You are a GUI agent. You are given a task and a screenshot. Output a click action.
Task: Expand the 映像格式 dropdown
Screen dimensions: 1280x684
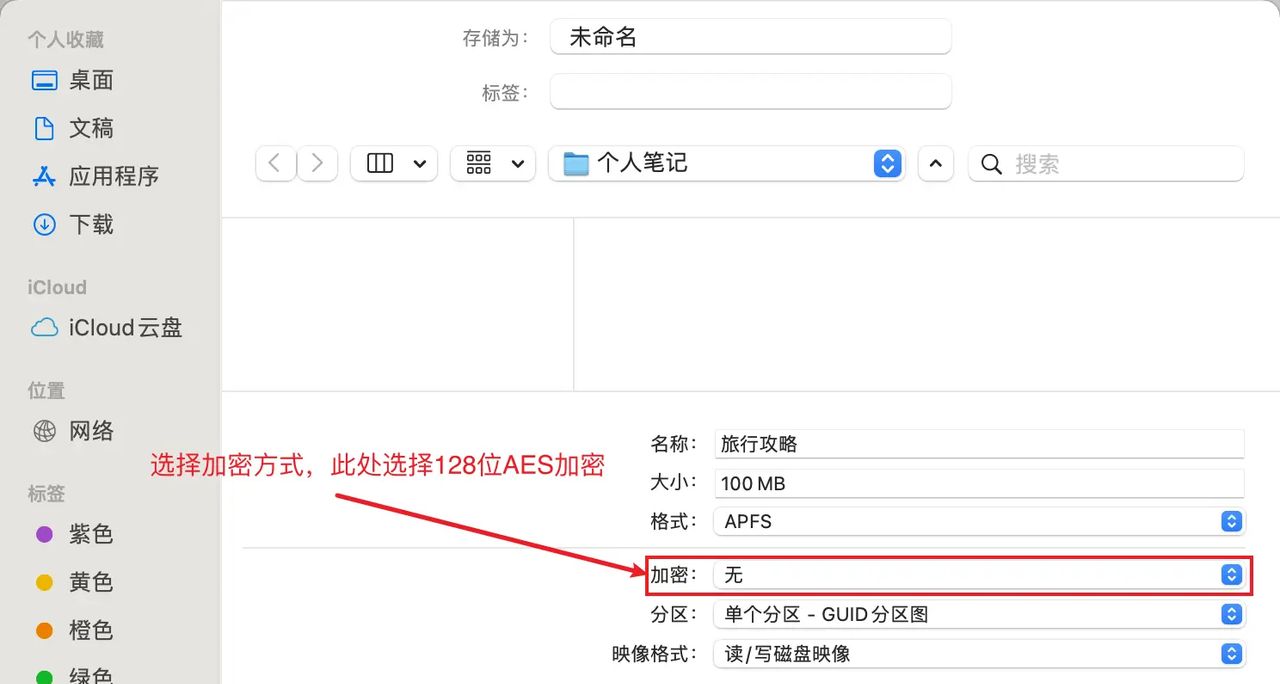coord(1231,653)
